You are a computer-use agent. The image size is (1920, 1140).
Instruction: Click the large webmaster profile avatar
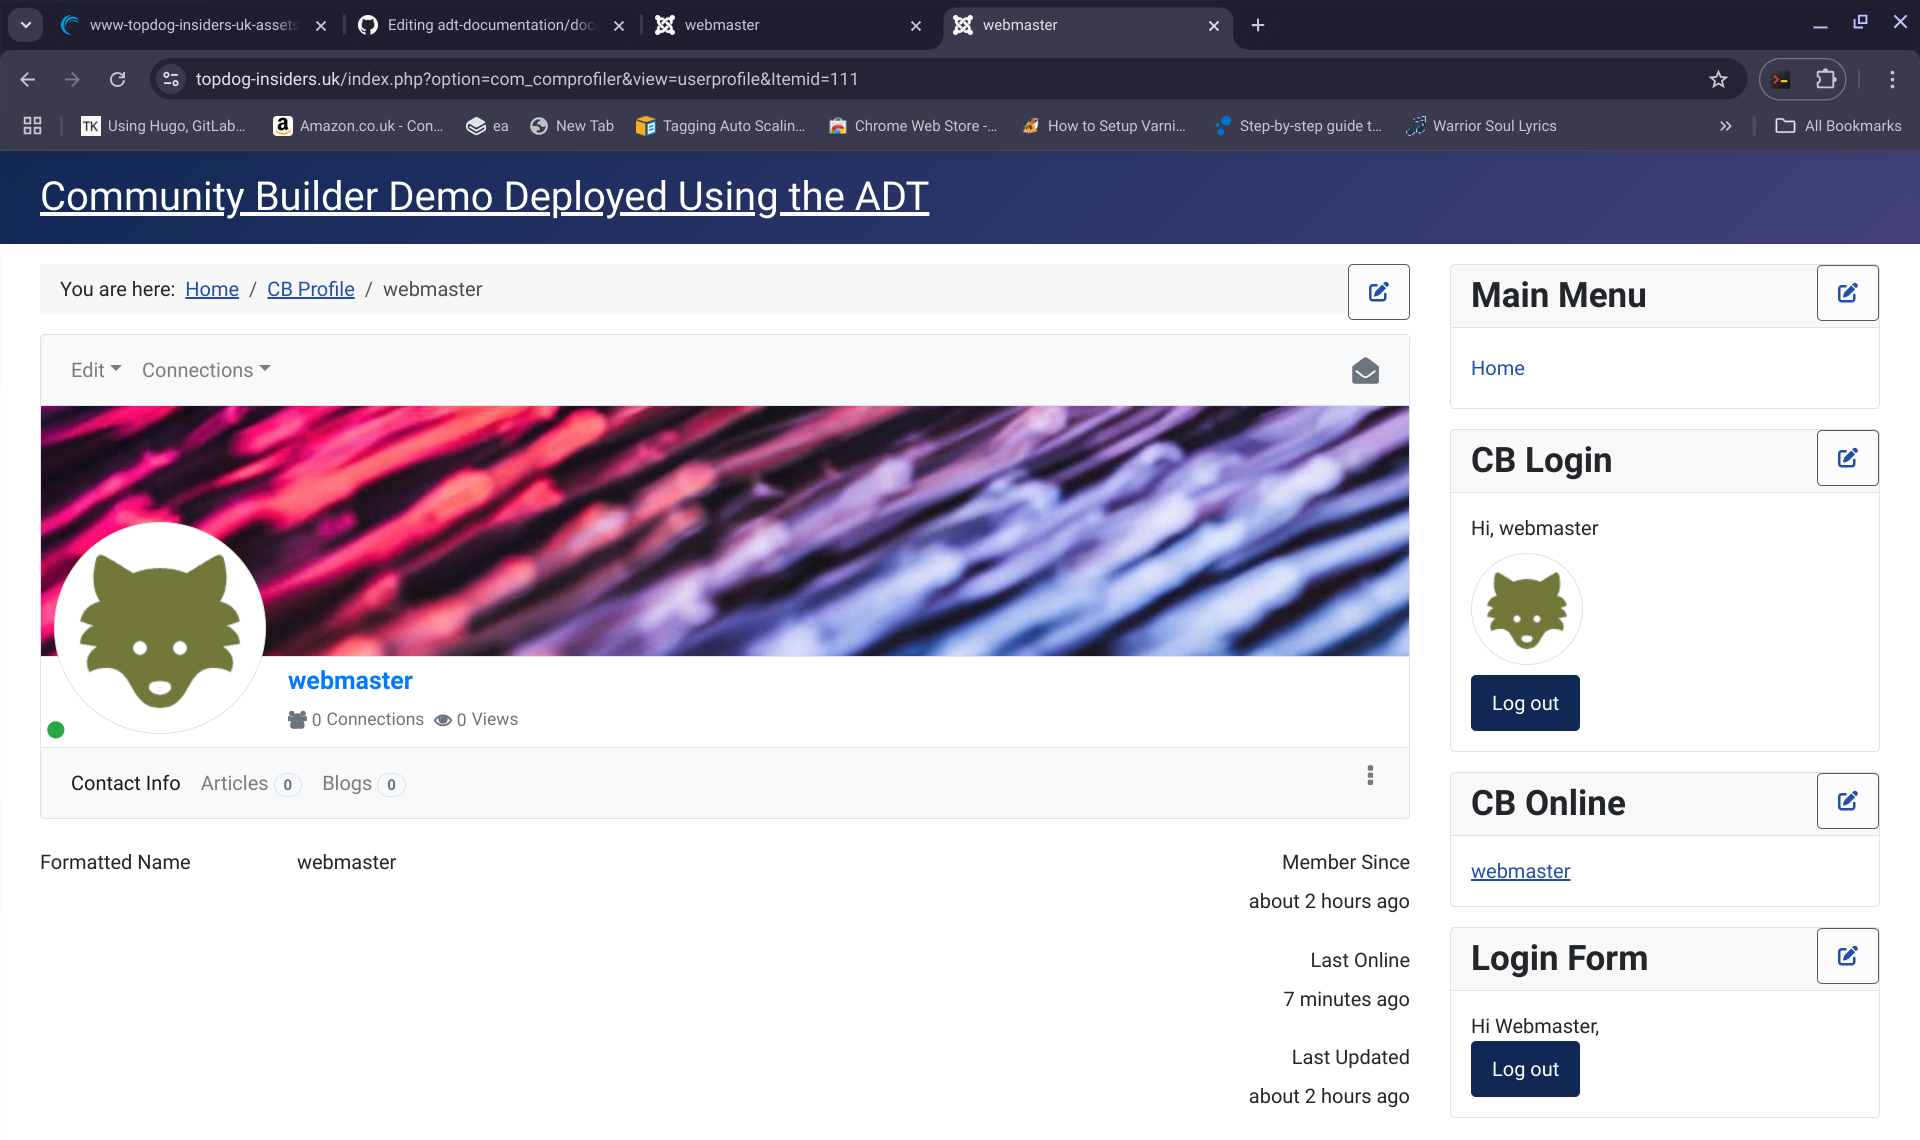point(160,628)
